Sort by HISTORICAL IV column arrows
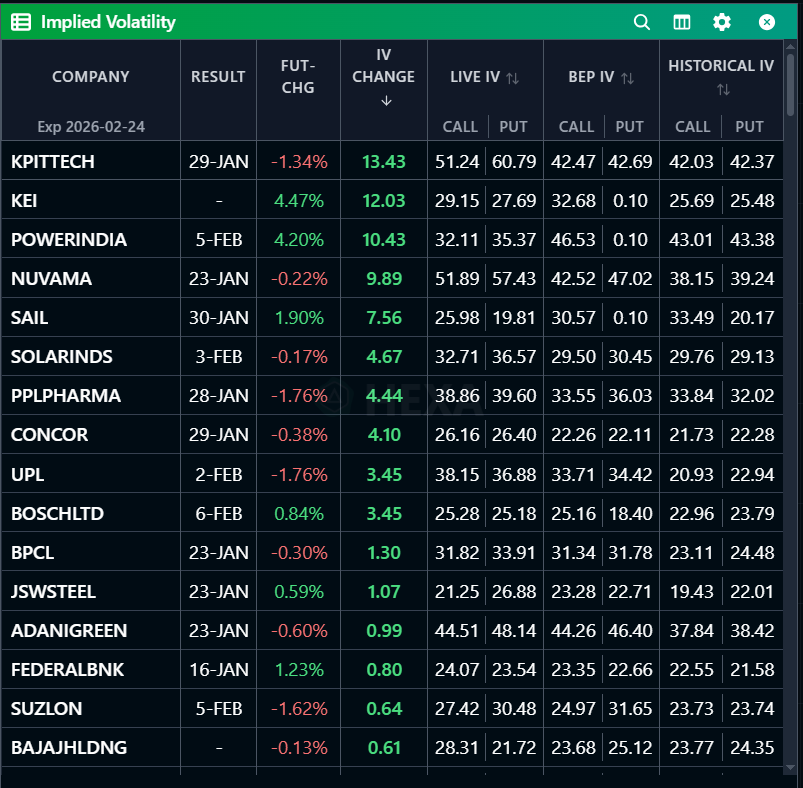Viewport: 803px width, 788px height. [x=723, y=90]
